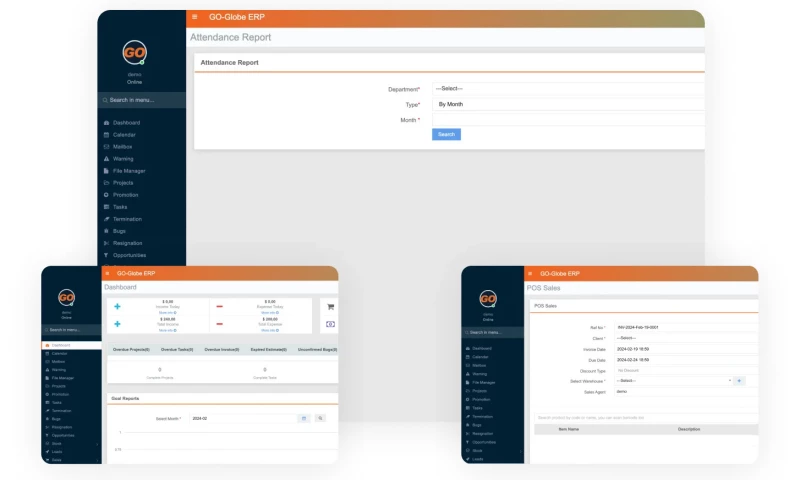Click the money icon below the cart icon
800x480 pixels.
[x=330, y=324]
